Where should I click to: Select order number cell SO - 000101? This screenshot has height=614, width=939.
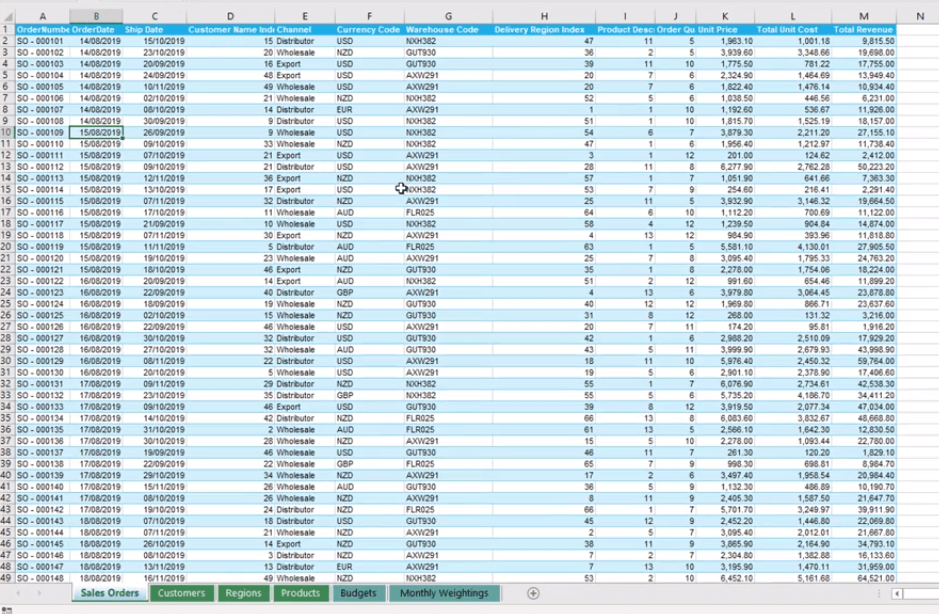43,41
